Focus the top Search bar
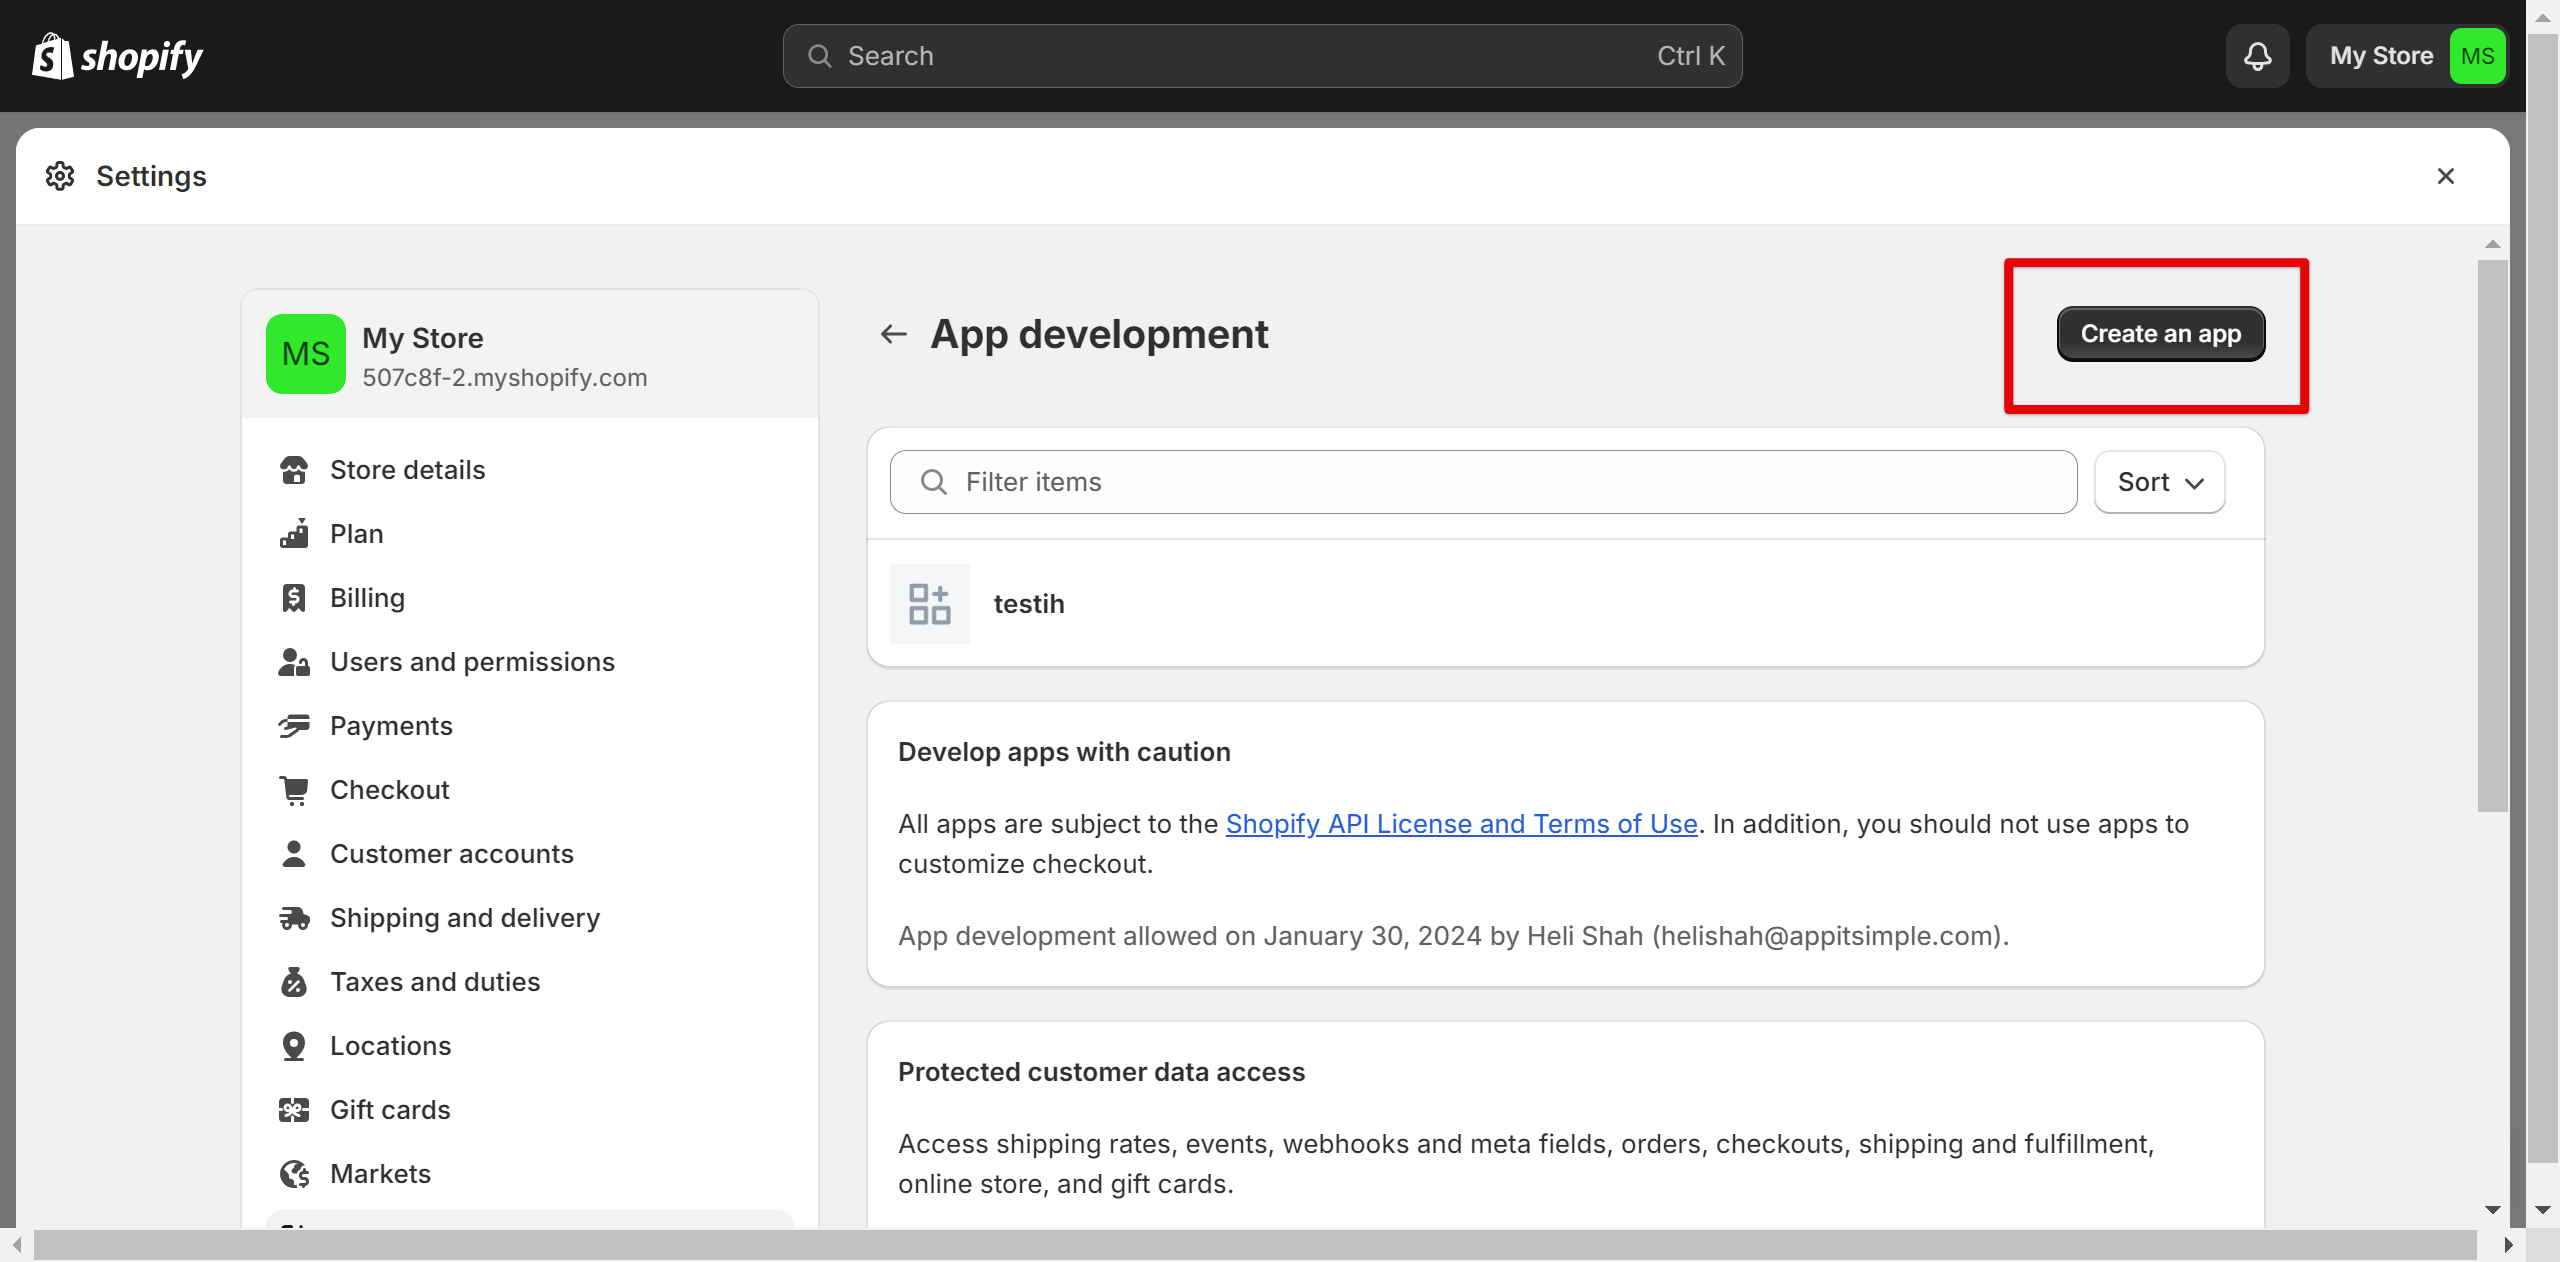This screenshot has height=1262, width=2560. click(x=1263, y=56)
